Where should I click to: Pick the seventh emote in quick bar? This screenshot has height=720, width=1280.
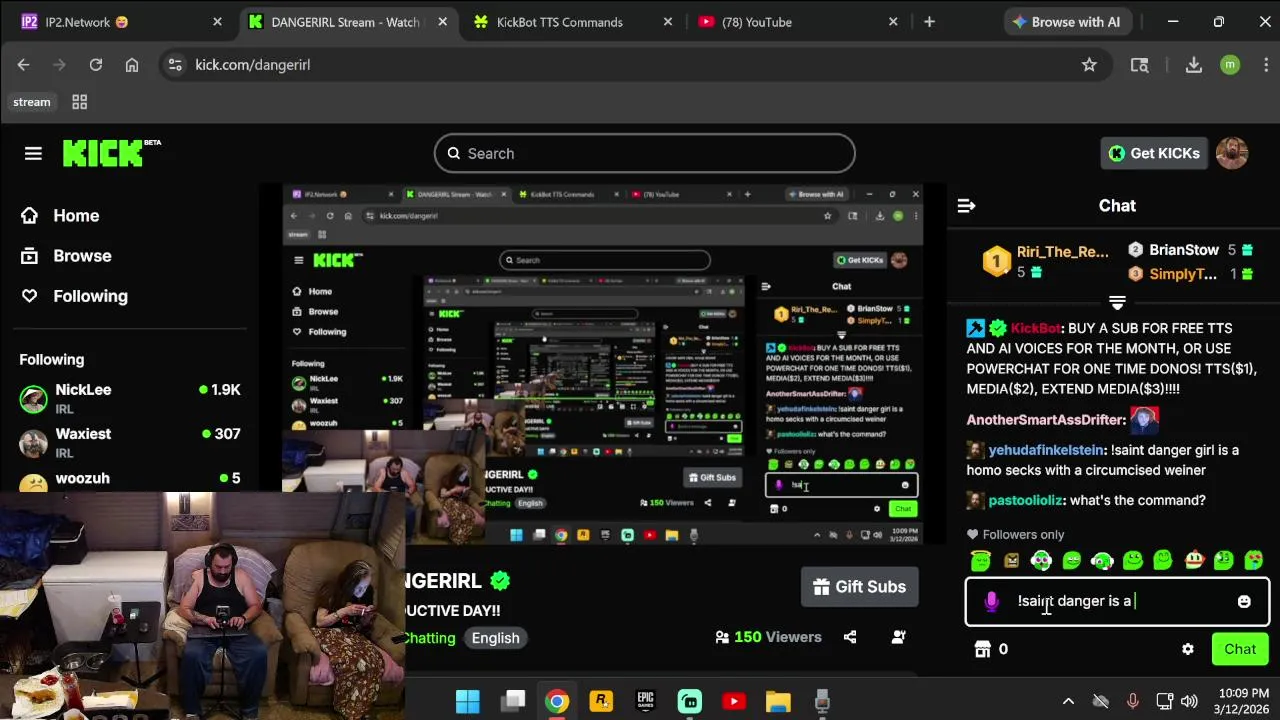tap(1163, 561)
